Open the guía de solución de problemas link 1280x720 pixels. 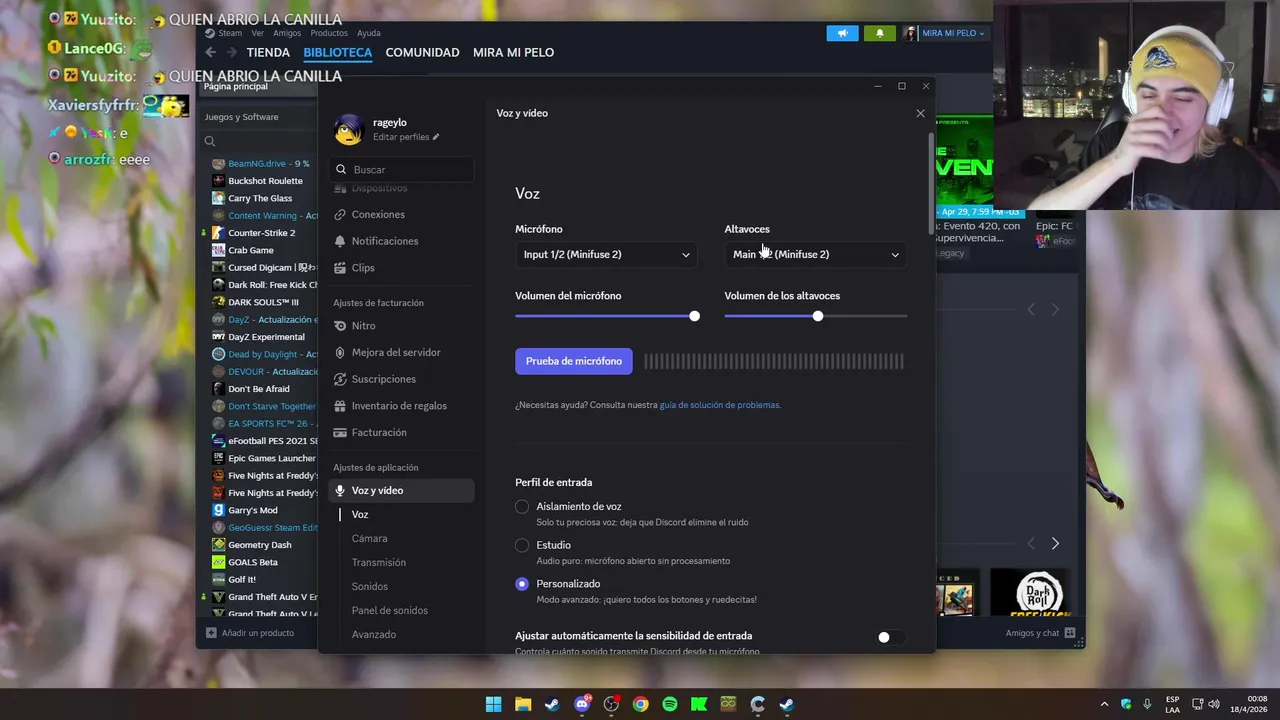(x=719, y=405)
